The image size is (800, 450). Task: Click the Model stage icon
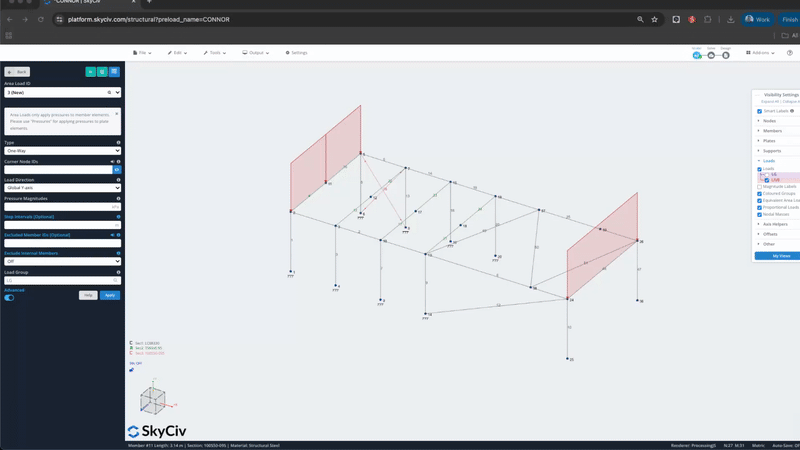[x=697, y=55]
